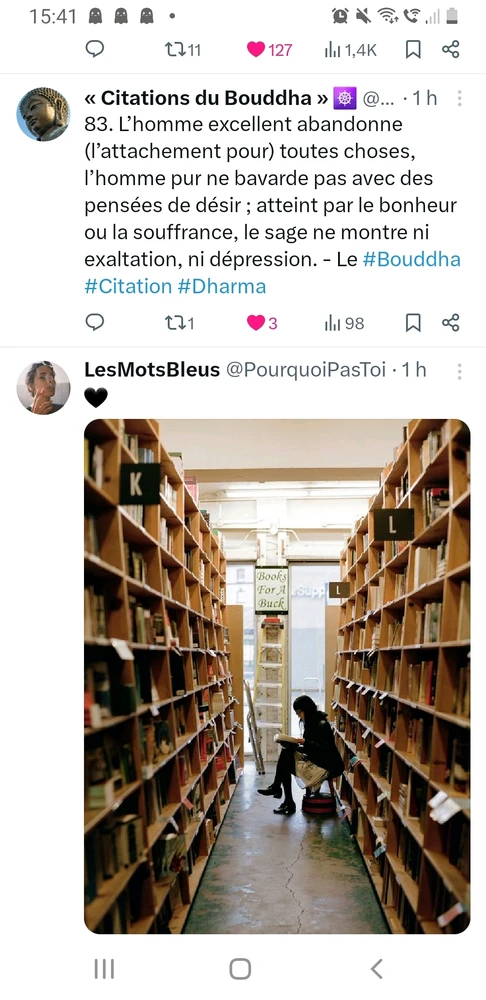Open the bookstore photo in LesMotsBleus tweet
This screenshot has height=1000, width=486.
277,676
